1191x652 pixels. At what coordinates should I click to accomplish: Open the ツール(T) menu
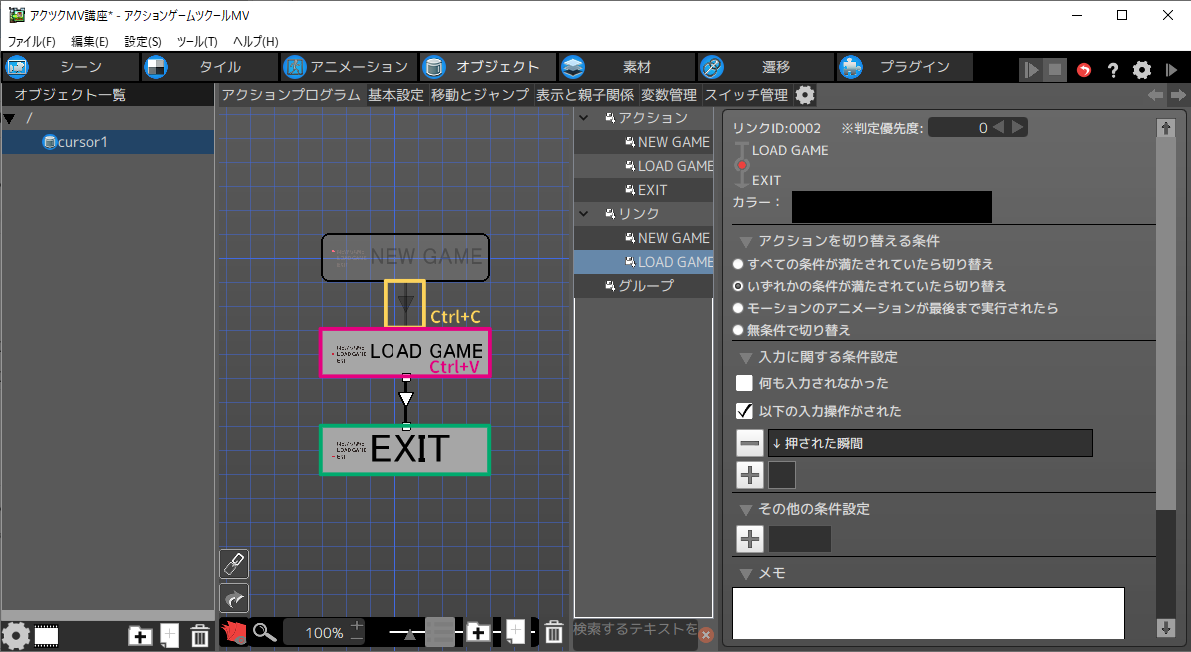coord(196,41)
